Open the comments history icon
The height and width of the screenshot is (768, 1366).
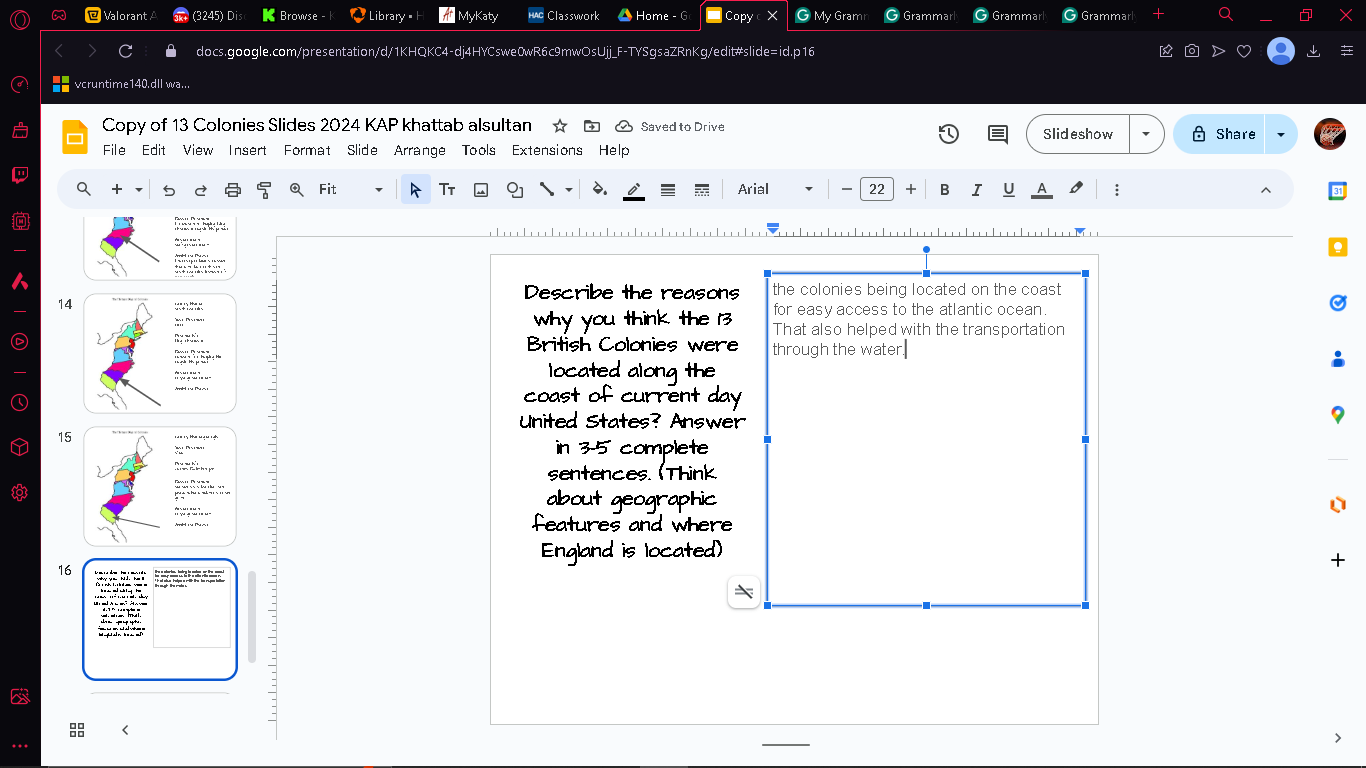(997, 134)
